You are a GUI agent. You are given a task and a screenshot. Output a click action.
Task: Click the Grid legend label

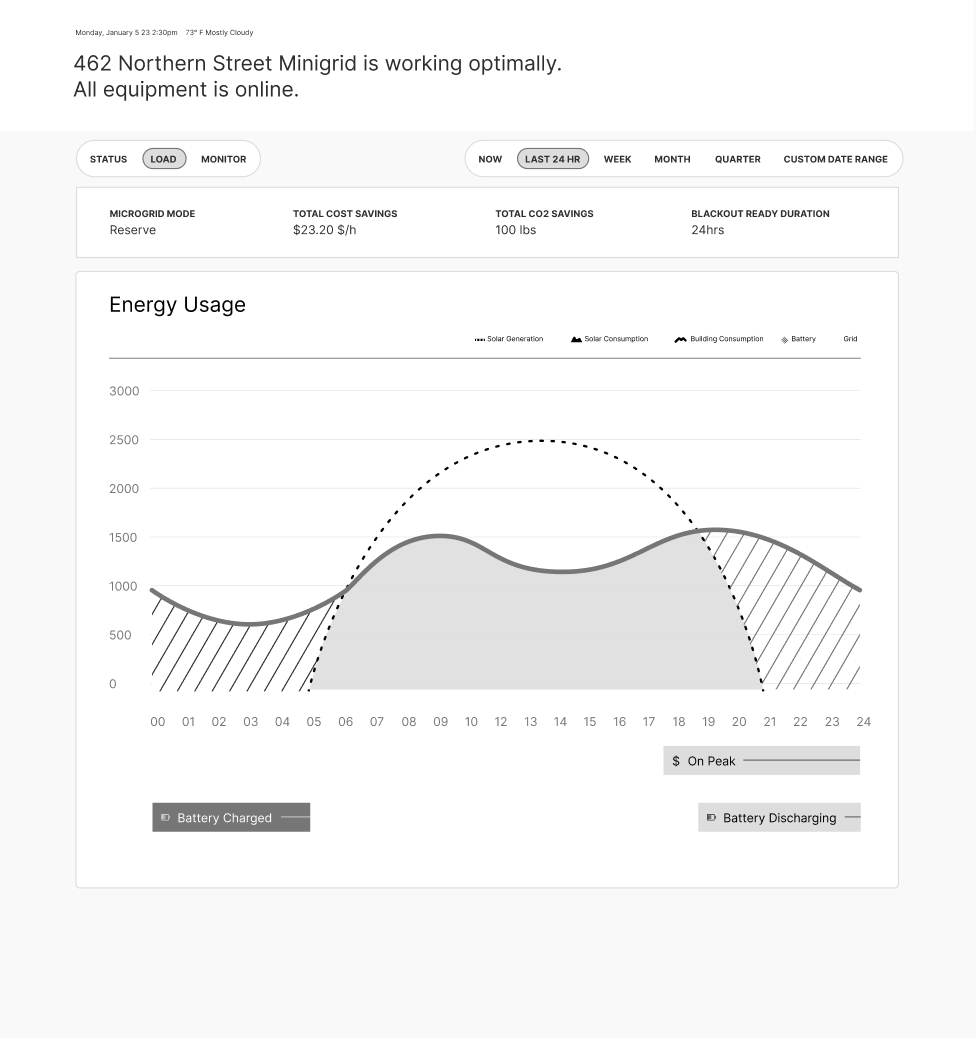tap(850, 339)
